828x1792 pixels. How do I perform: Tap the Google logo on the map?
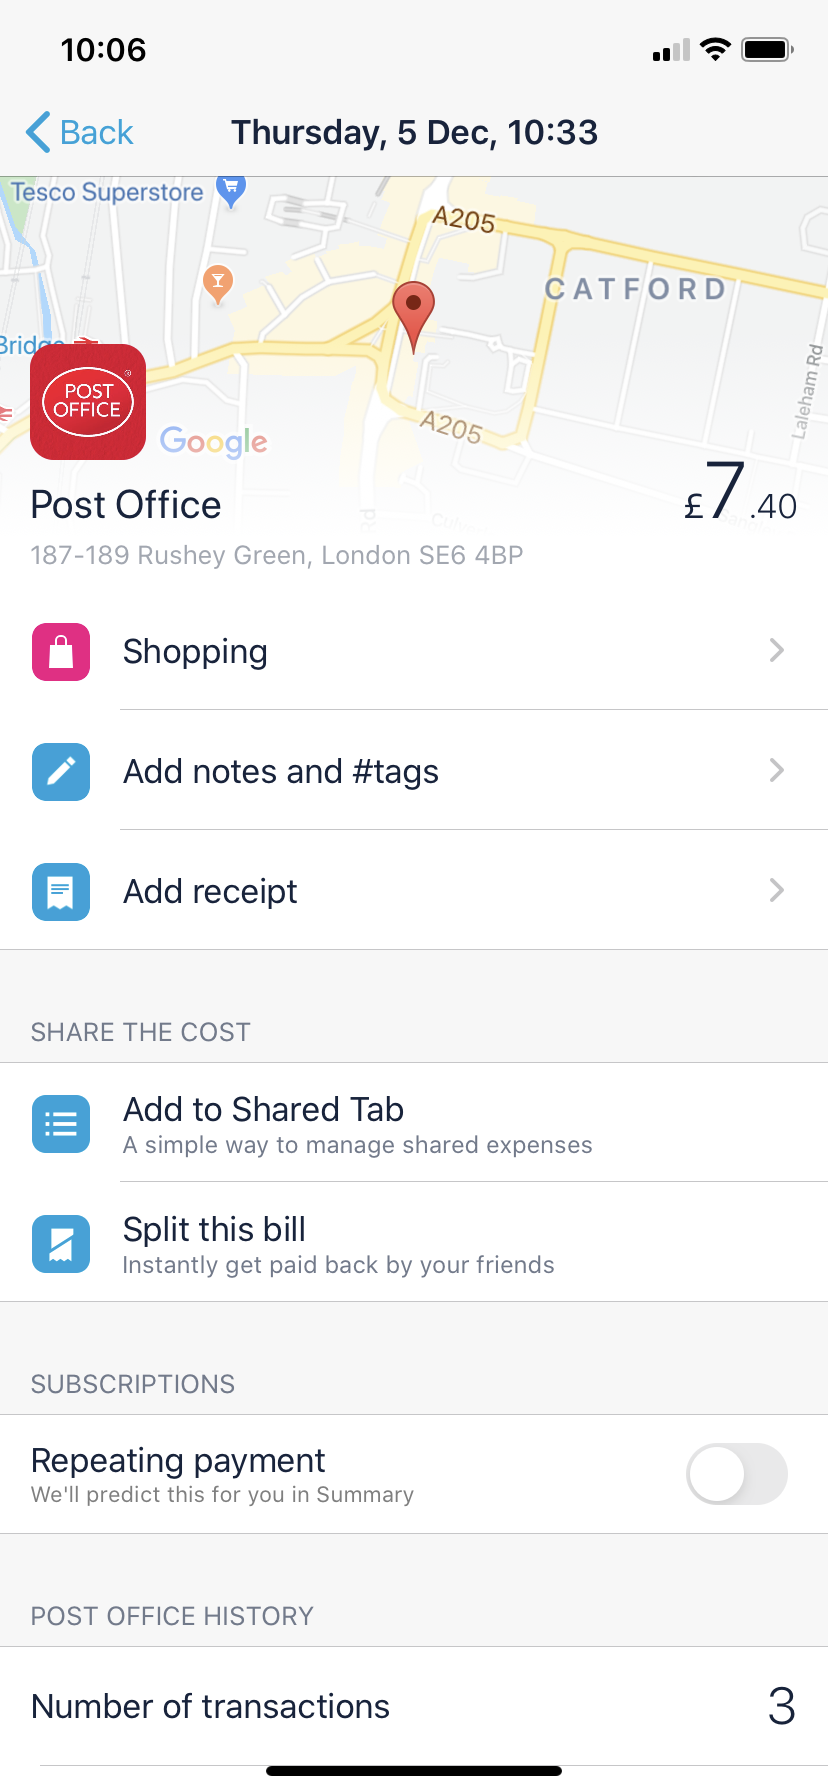213,441
